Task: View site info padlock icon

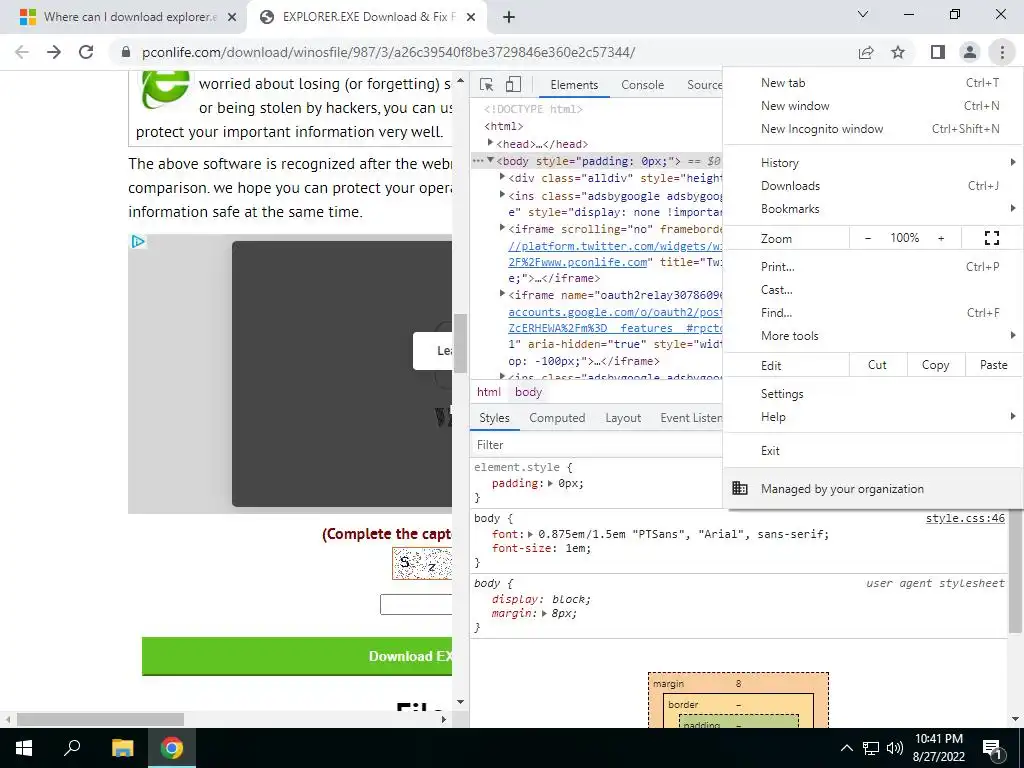Action: [x=126, y=52]
